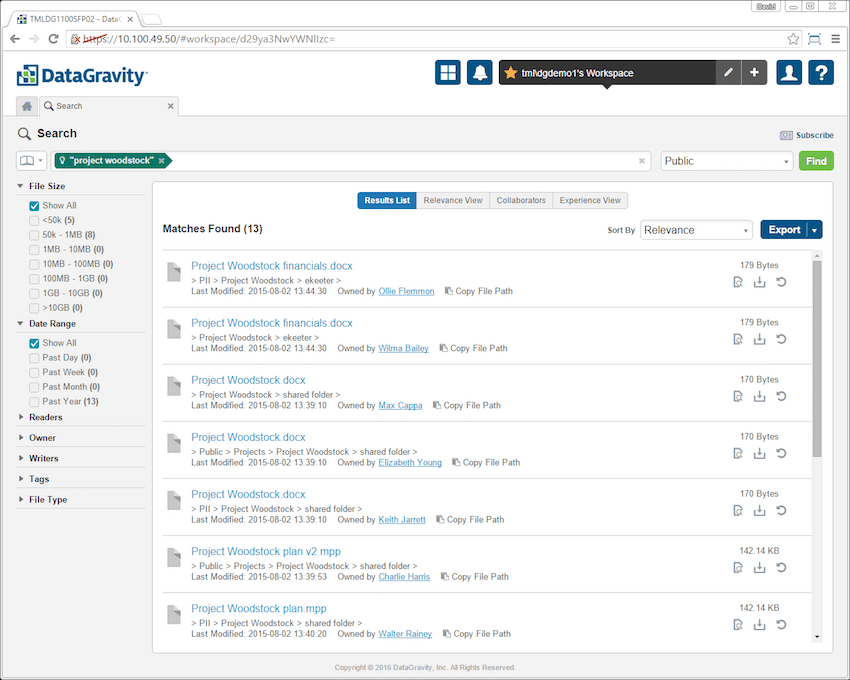Check the Past Week (0) filter
Viewport: 850px width, 680px height.
tap(34, 373)
